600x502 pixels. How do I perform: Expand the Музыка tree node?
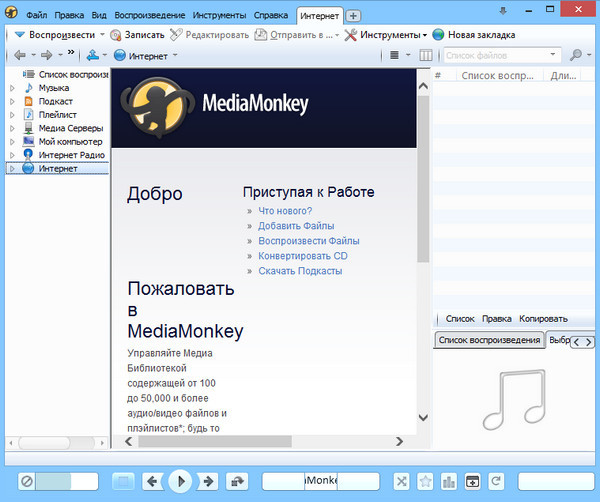click(12, 88)
